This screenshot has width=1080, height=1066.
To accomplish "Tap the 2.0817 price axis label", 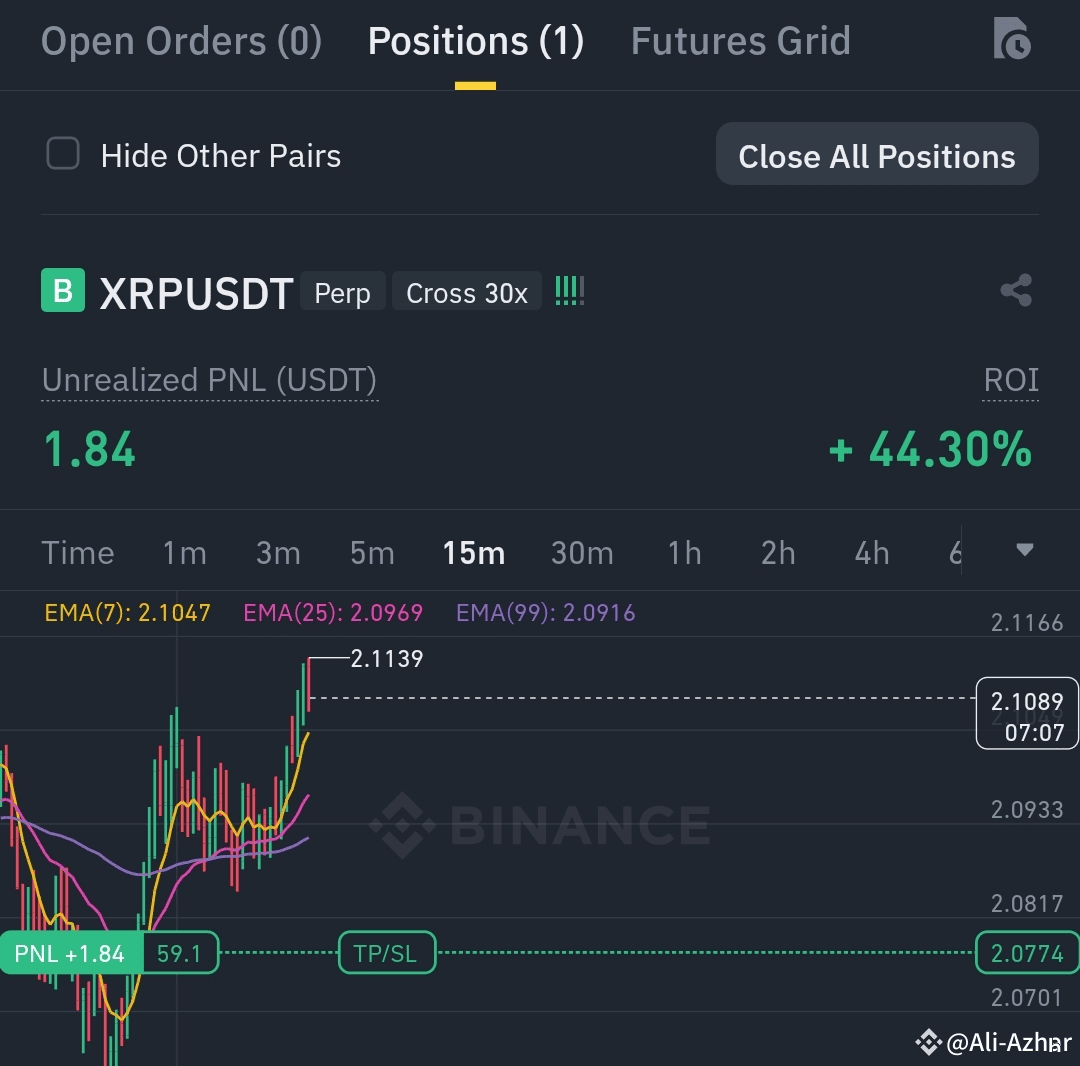I will pyautogui.click(x=1027, y=903).
